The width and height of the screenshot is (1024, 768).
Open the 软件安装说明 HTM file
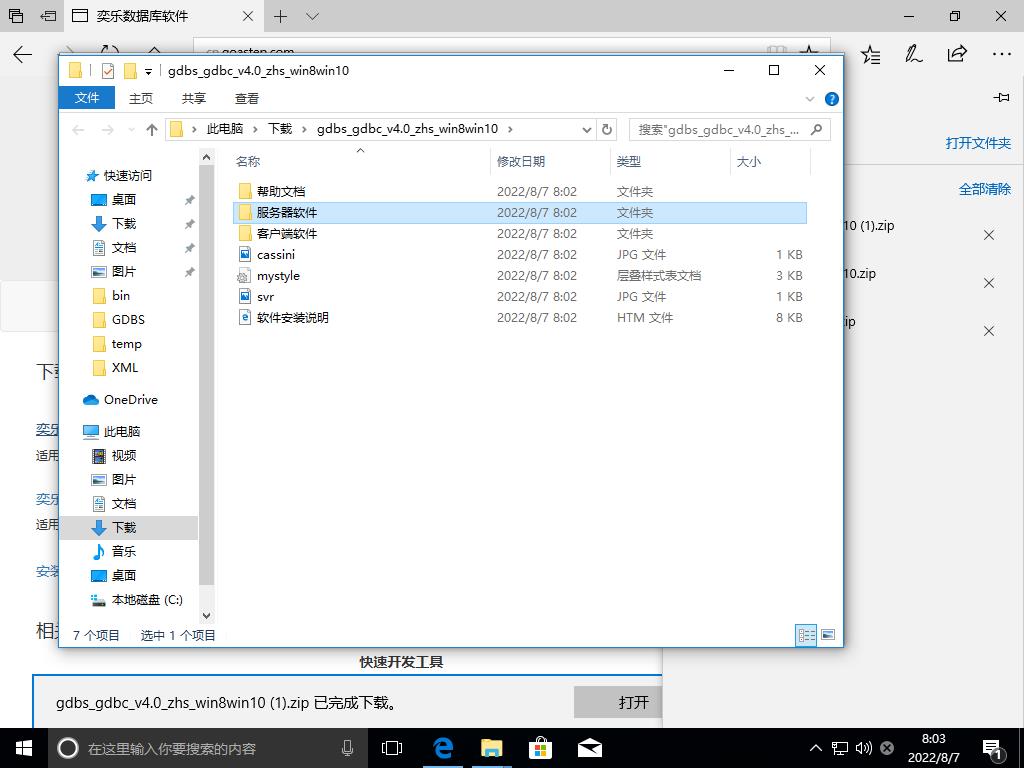[x=292, y=318]
